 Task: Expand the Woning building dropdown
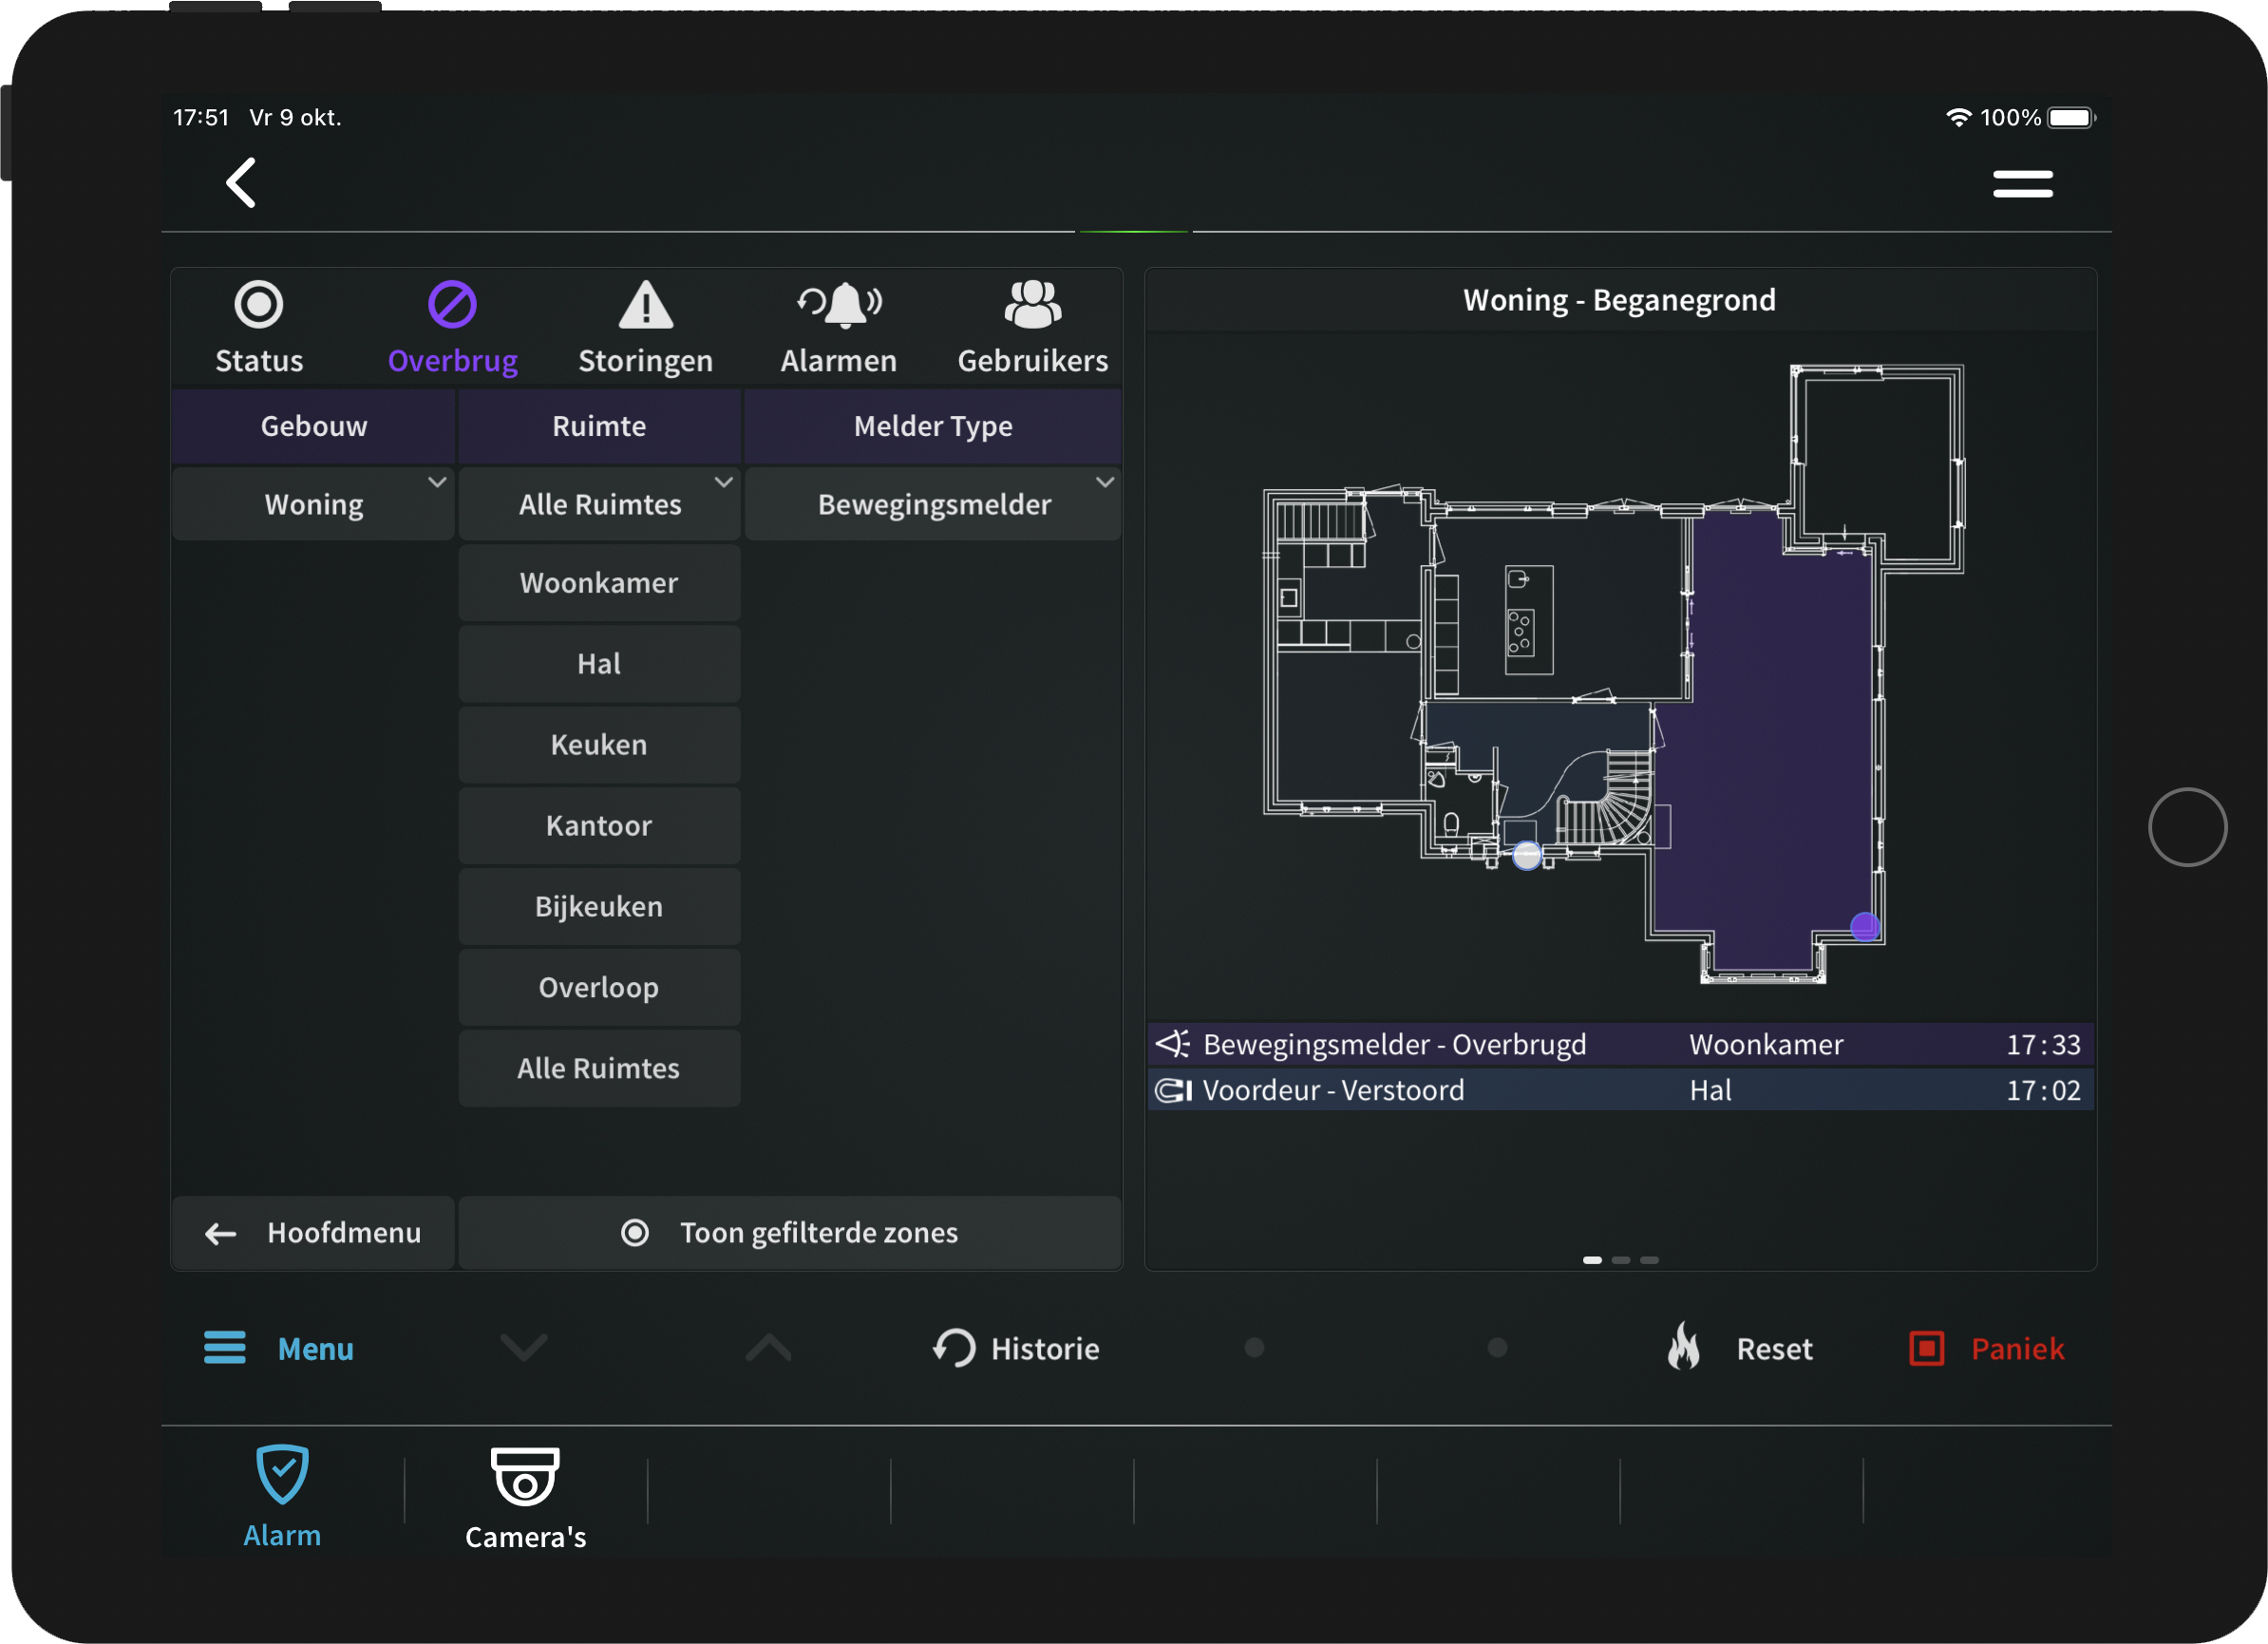point(314,504)
